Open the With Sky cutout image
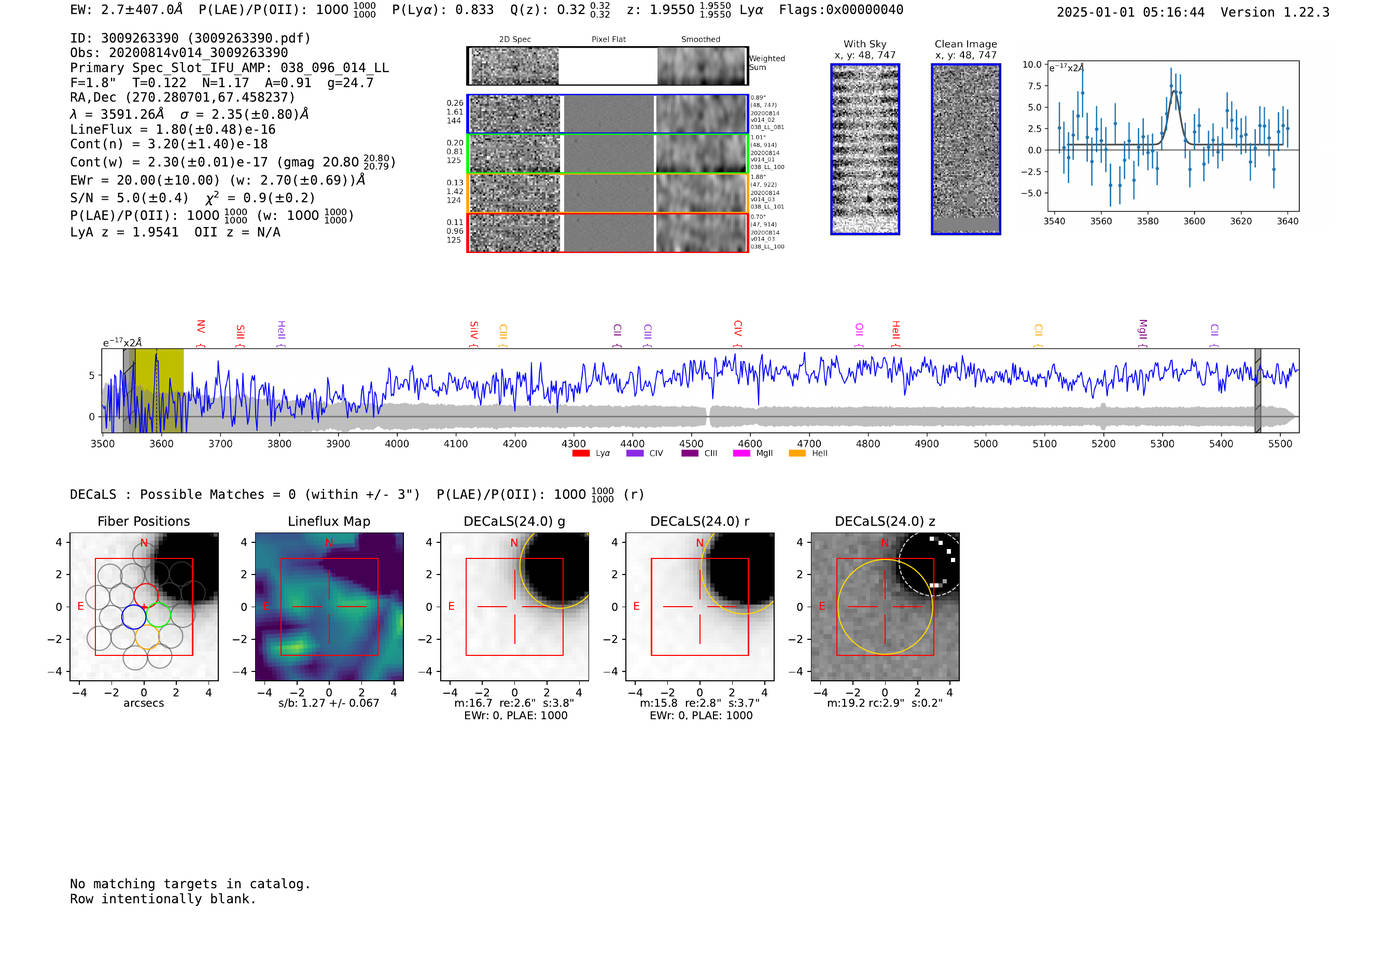This screenshot has width=1400, height=953. tap(865, 149)
